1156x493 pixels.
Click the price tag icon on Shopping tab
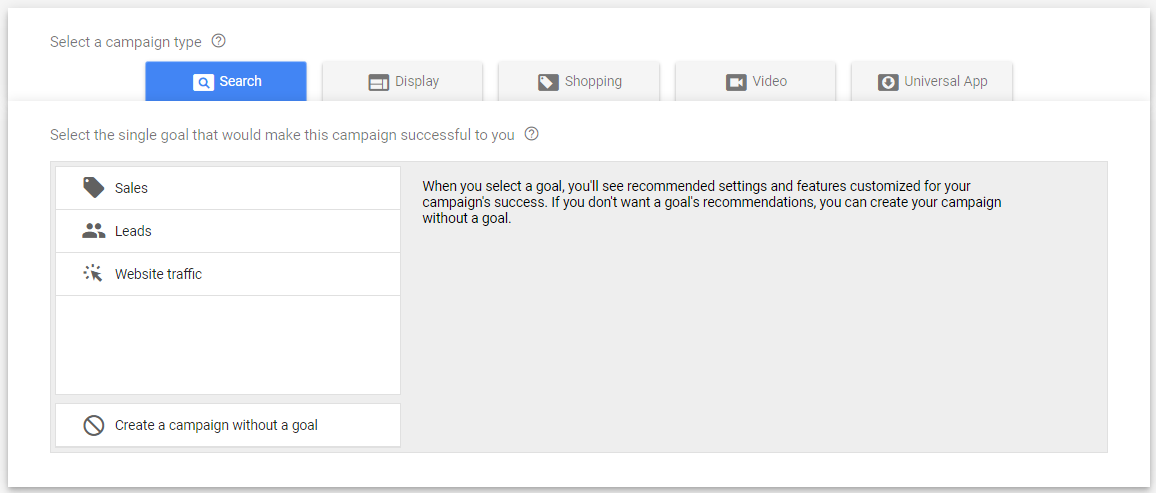click(x=548, y=82)
